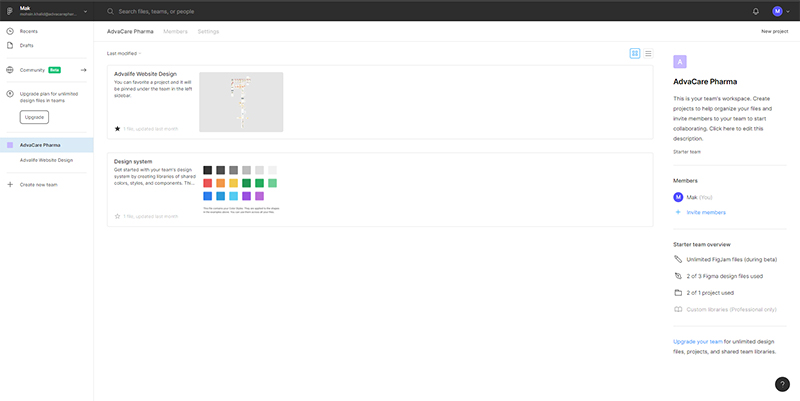Expand the user menu chevron beside the avatar
This screenshot has height=401, width=800.
[788, 11]
